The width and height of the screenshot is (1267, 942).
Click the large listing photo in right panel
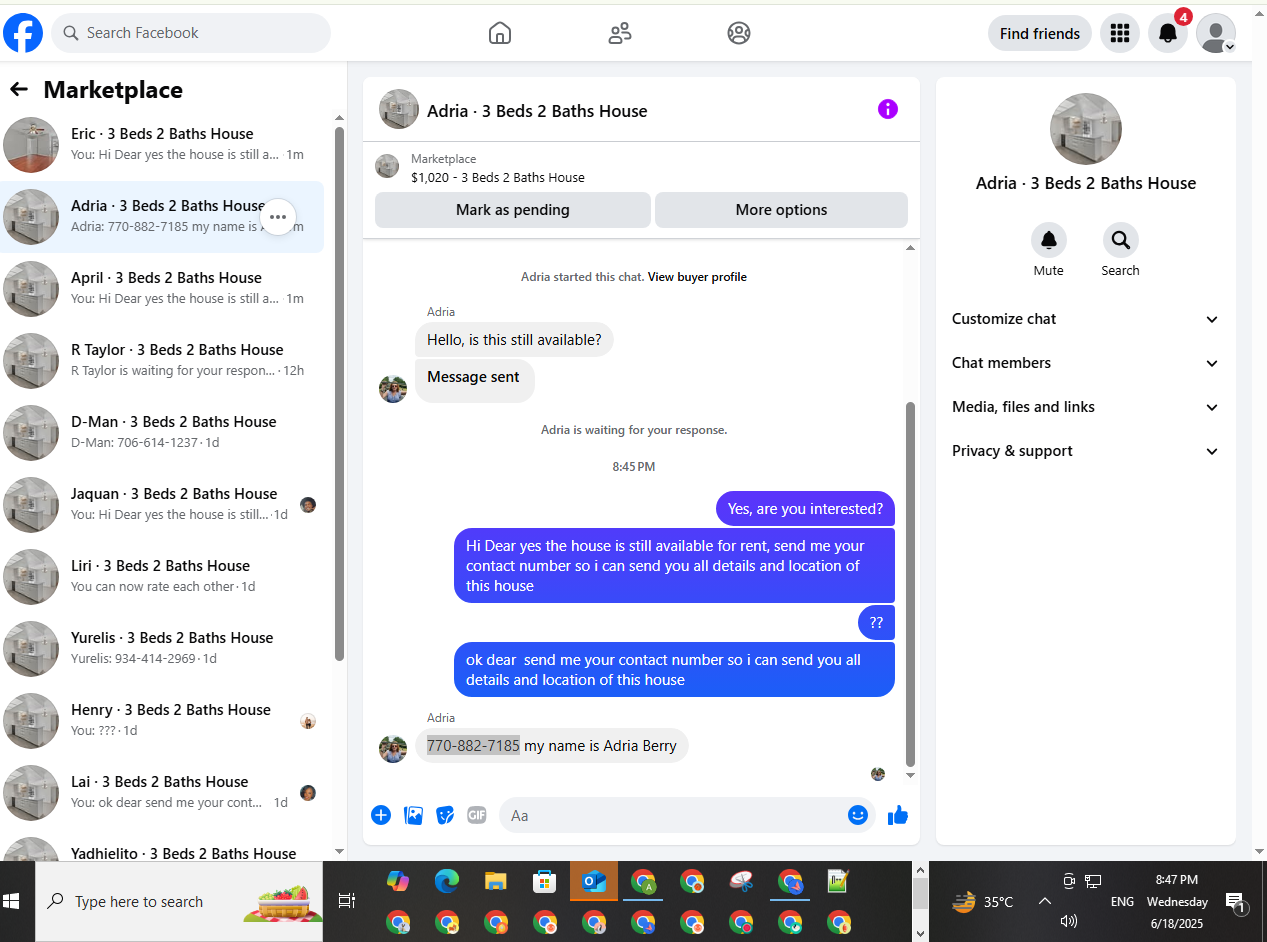1086,129
